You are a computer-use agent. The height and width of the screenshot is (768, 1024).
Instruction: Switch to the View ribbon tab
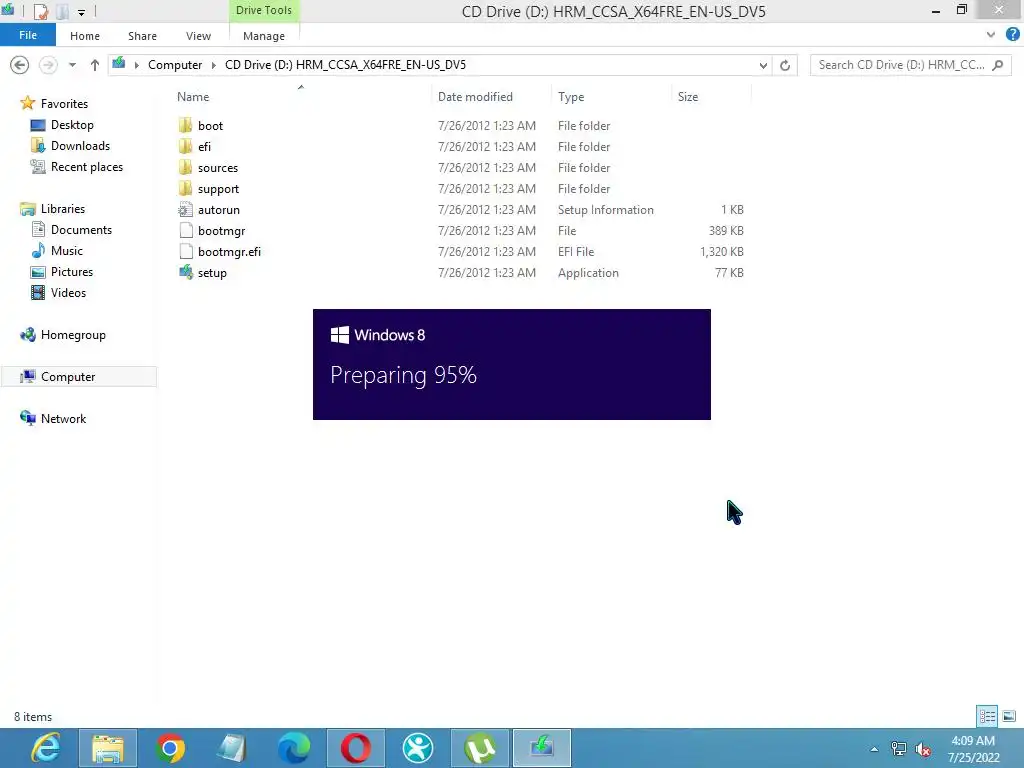(x=199, y=36)
